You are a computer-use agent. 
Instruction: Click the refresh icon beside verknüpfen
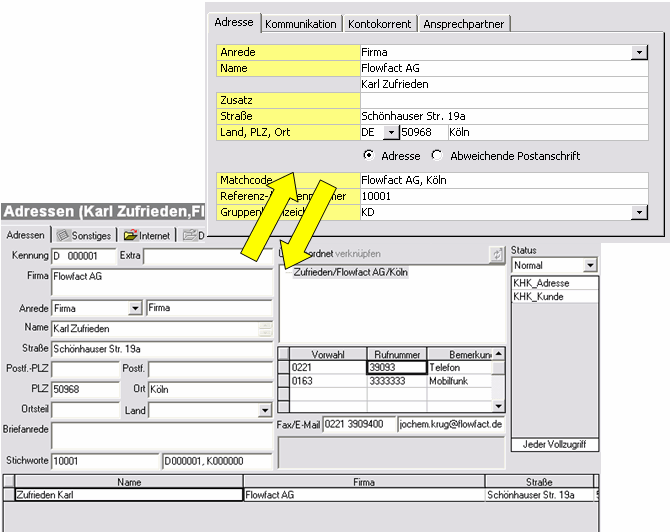tap(497, 254)
